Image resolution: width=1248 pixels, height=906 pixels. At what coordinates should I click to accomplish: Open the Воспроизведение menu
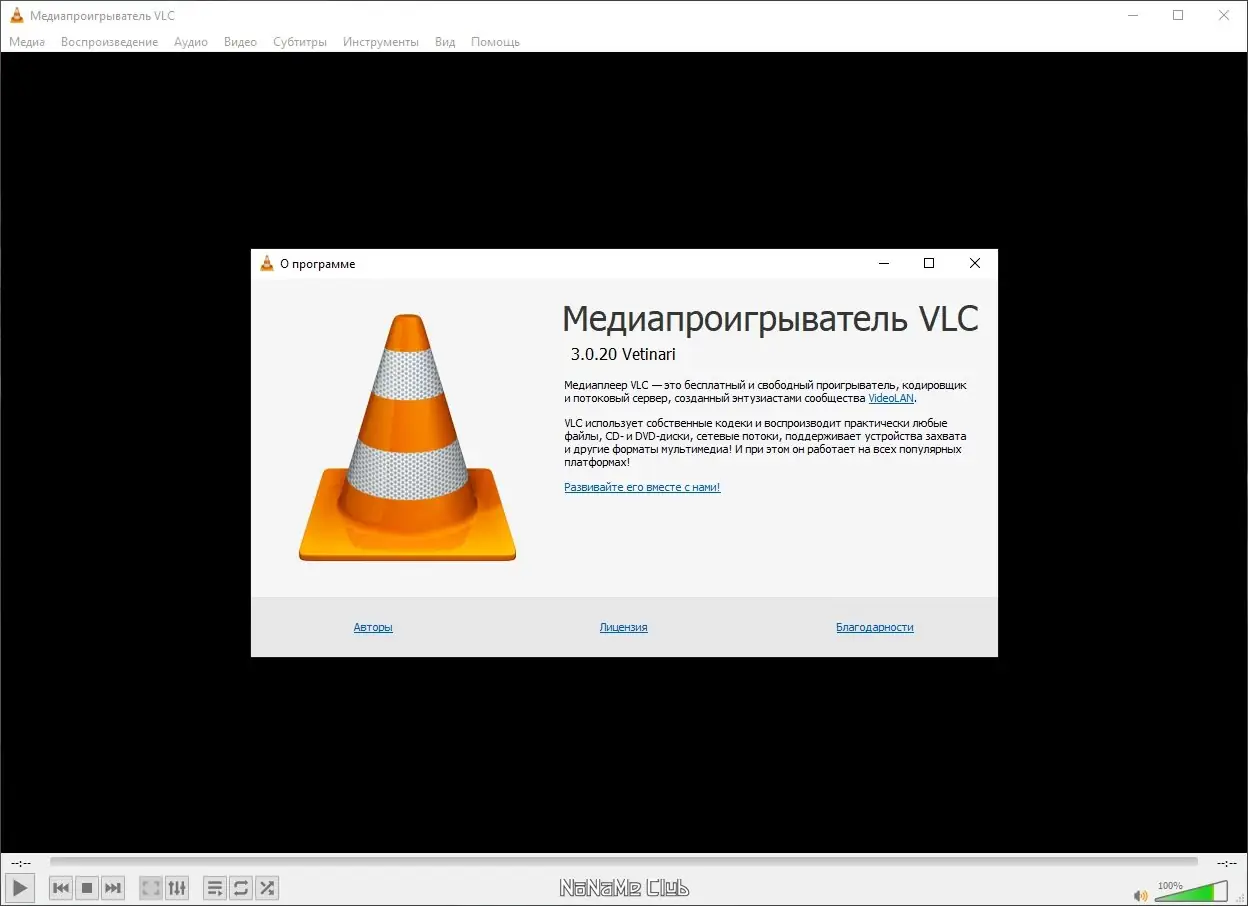tap(109, 42)
